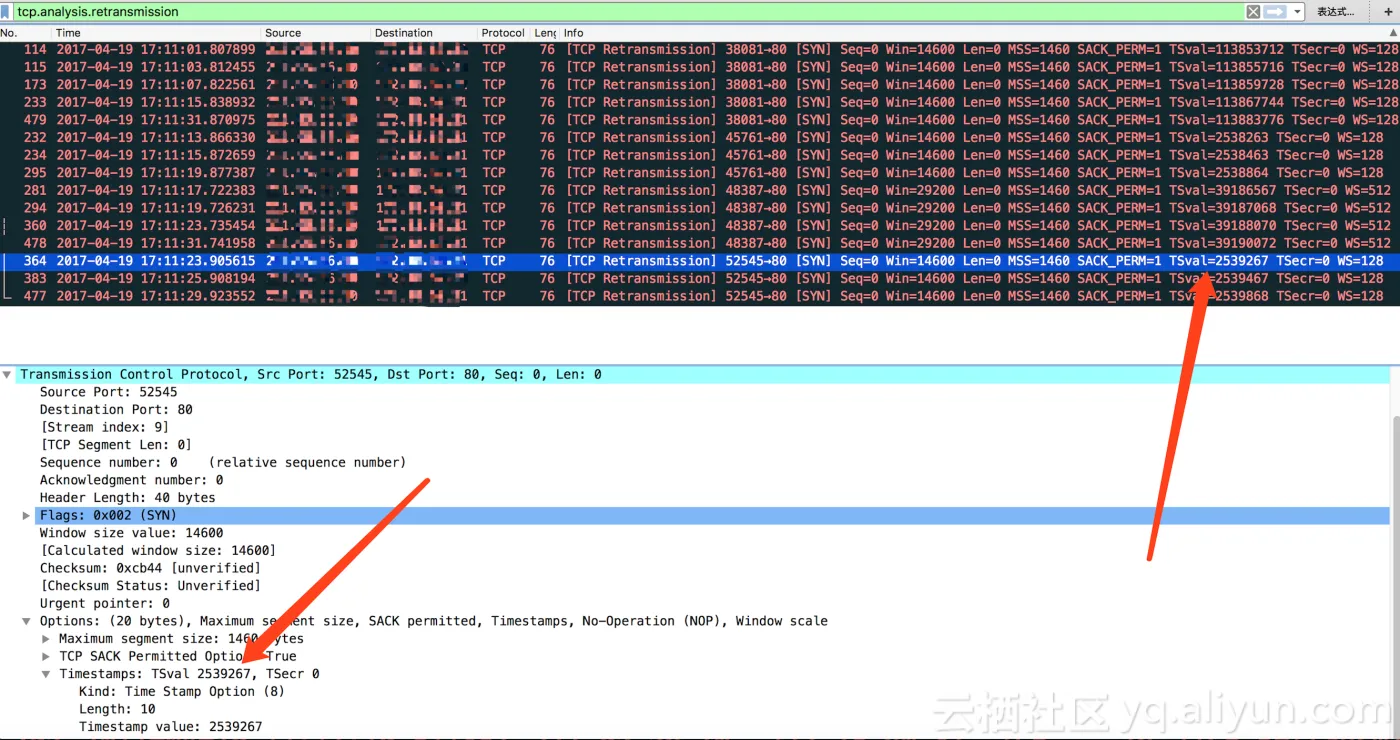
Task: Select packet number 477 row
Action: coord(700,296)
